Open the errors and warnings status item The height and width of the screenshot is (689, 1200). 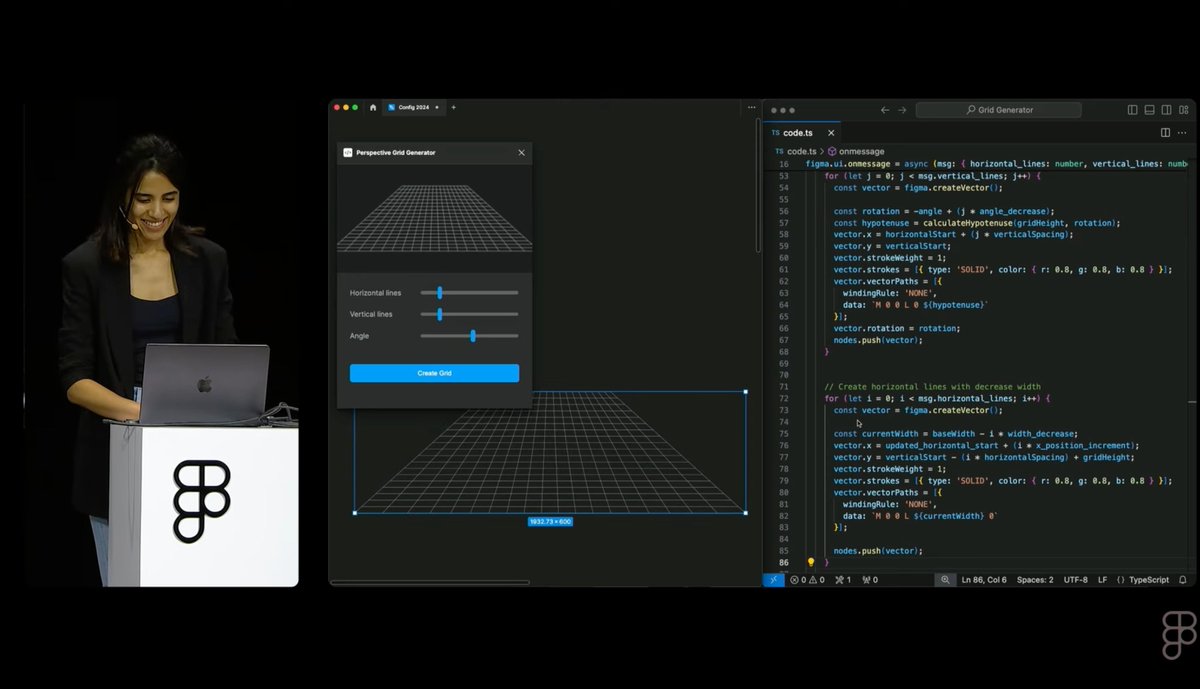(x=807, y=580)
